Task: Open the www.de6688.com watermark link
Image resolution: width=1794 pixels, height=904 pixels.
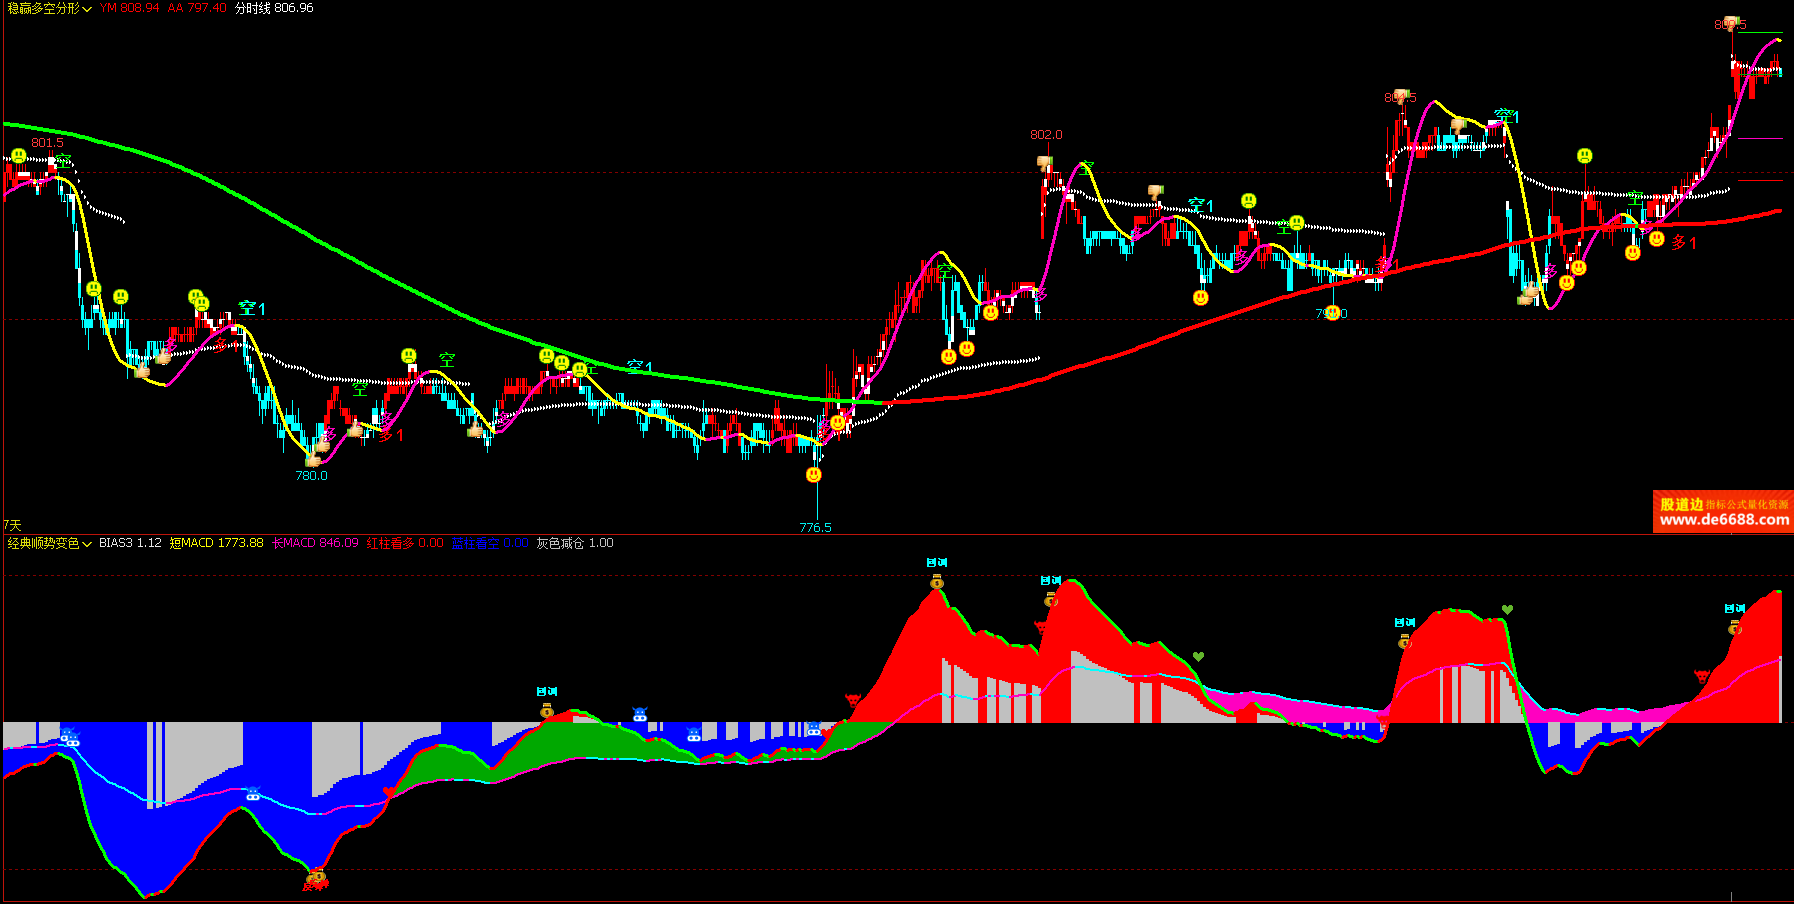Action: (x=1724, y=519)
